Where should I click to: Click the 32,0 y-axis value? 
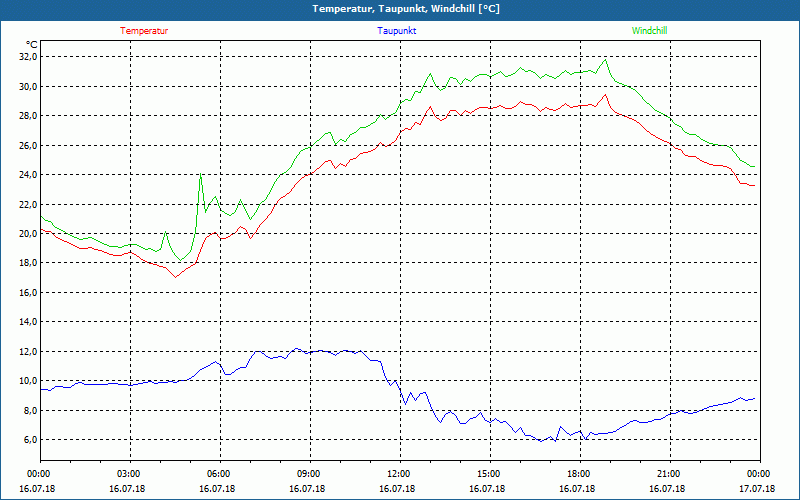point(29,57)
